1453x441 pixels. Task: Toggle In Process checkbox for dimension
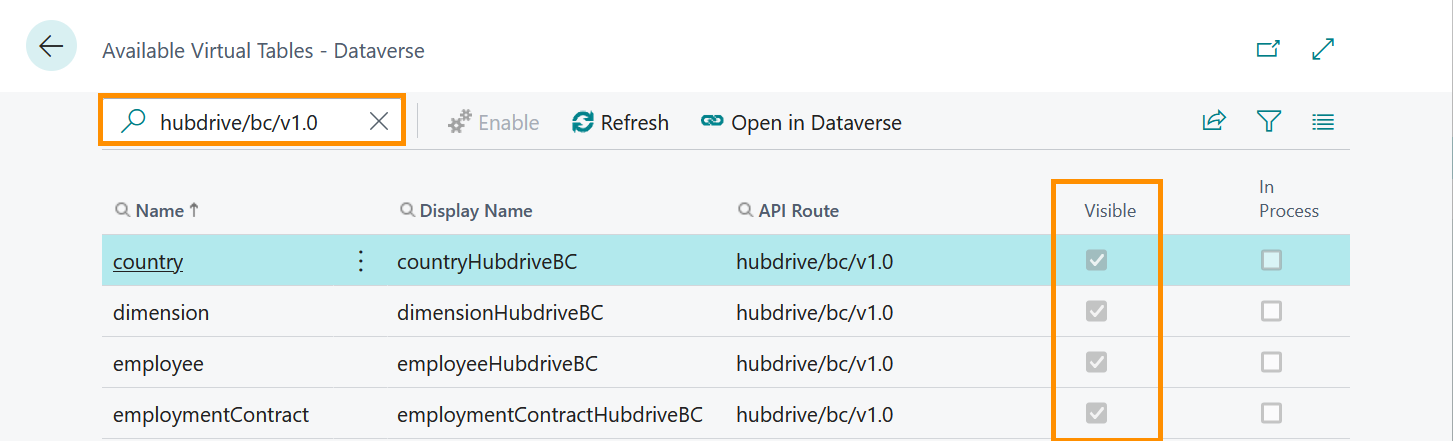pos(1271,312)
